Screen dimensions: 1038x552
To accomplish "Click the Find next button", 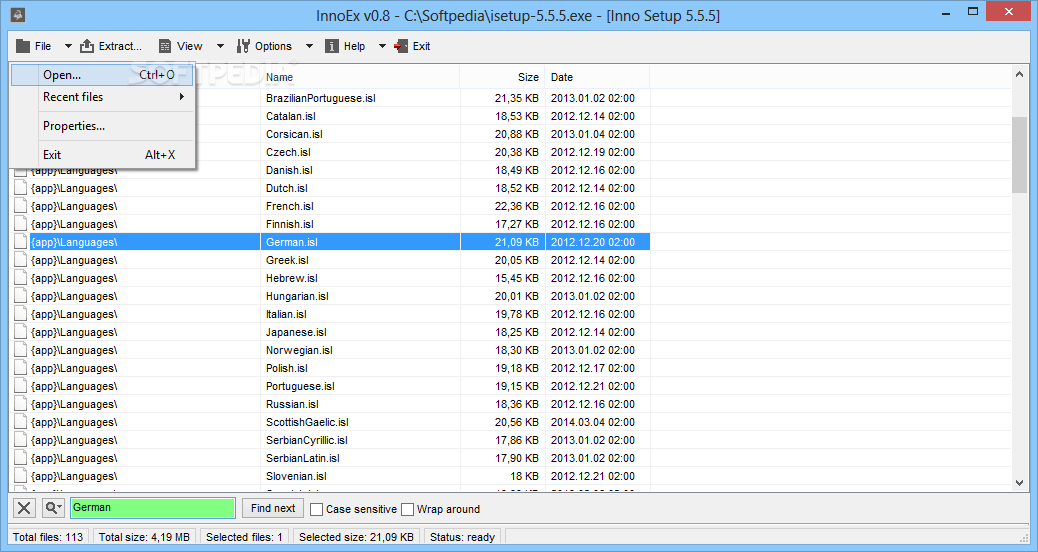I will [273, 508].
